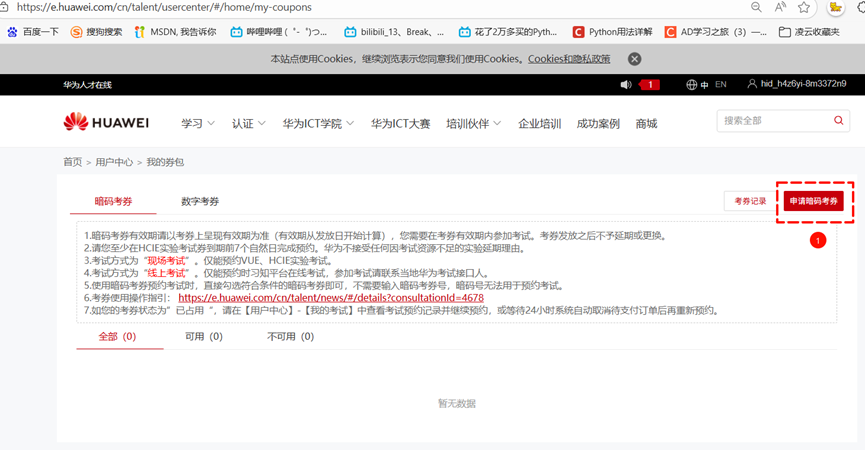Open the 花了2万多买的Pyth... bookmark
This screenshot has height=450, width=865.
tap(508, 32)
